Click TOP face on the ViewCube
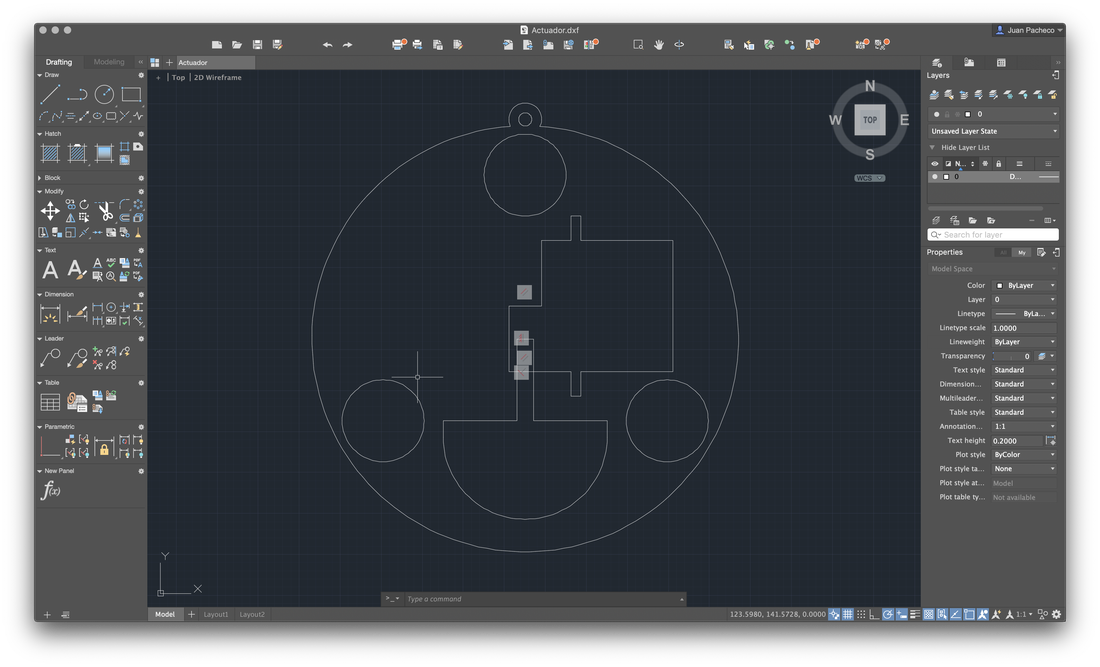This screenshot has width=1100, height=667. [870, 120]
